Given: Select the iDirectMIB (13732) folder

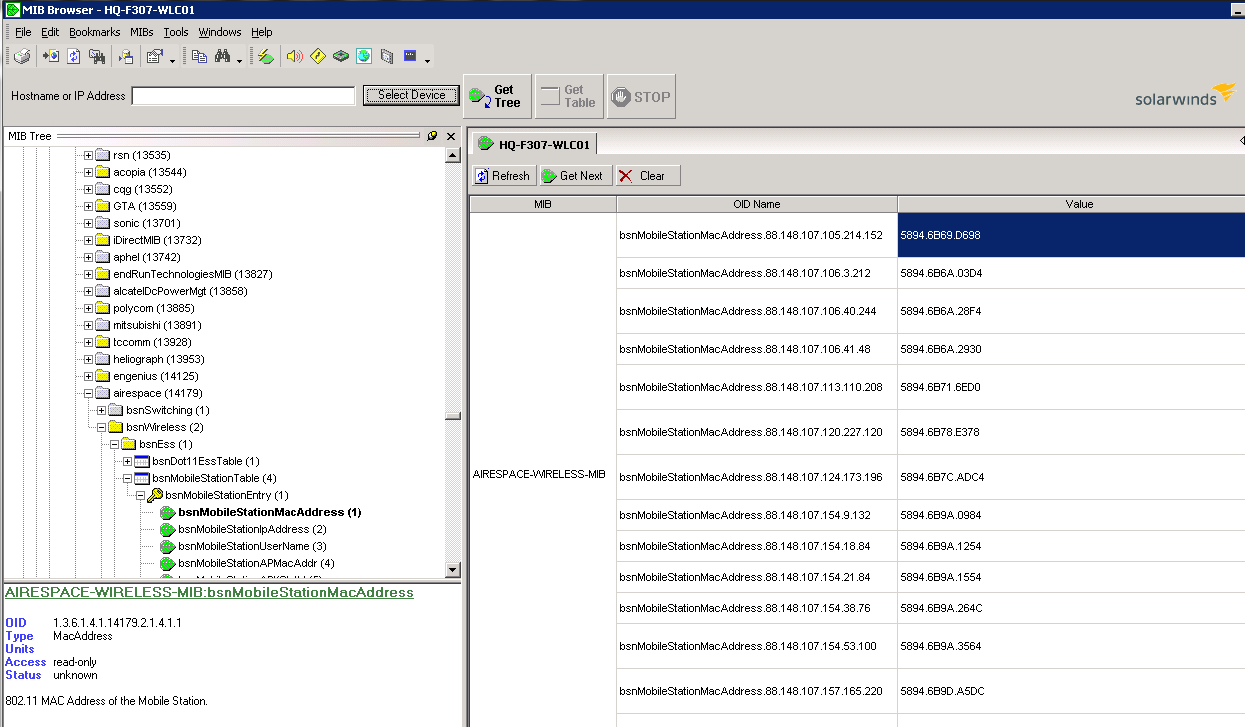Looking at the screenshot, I should [x=157, y=240].
